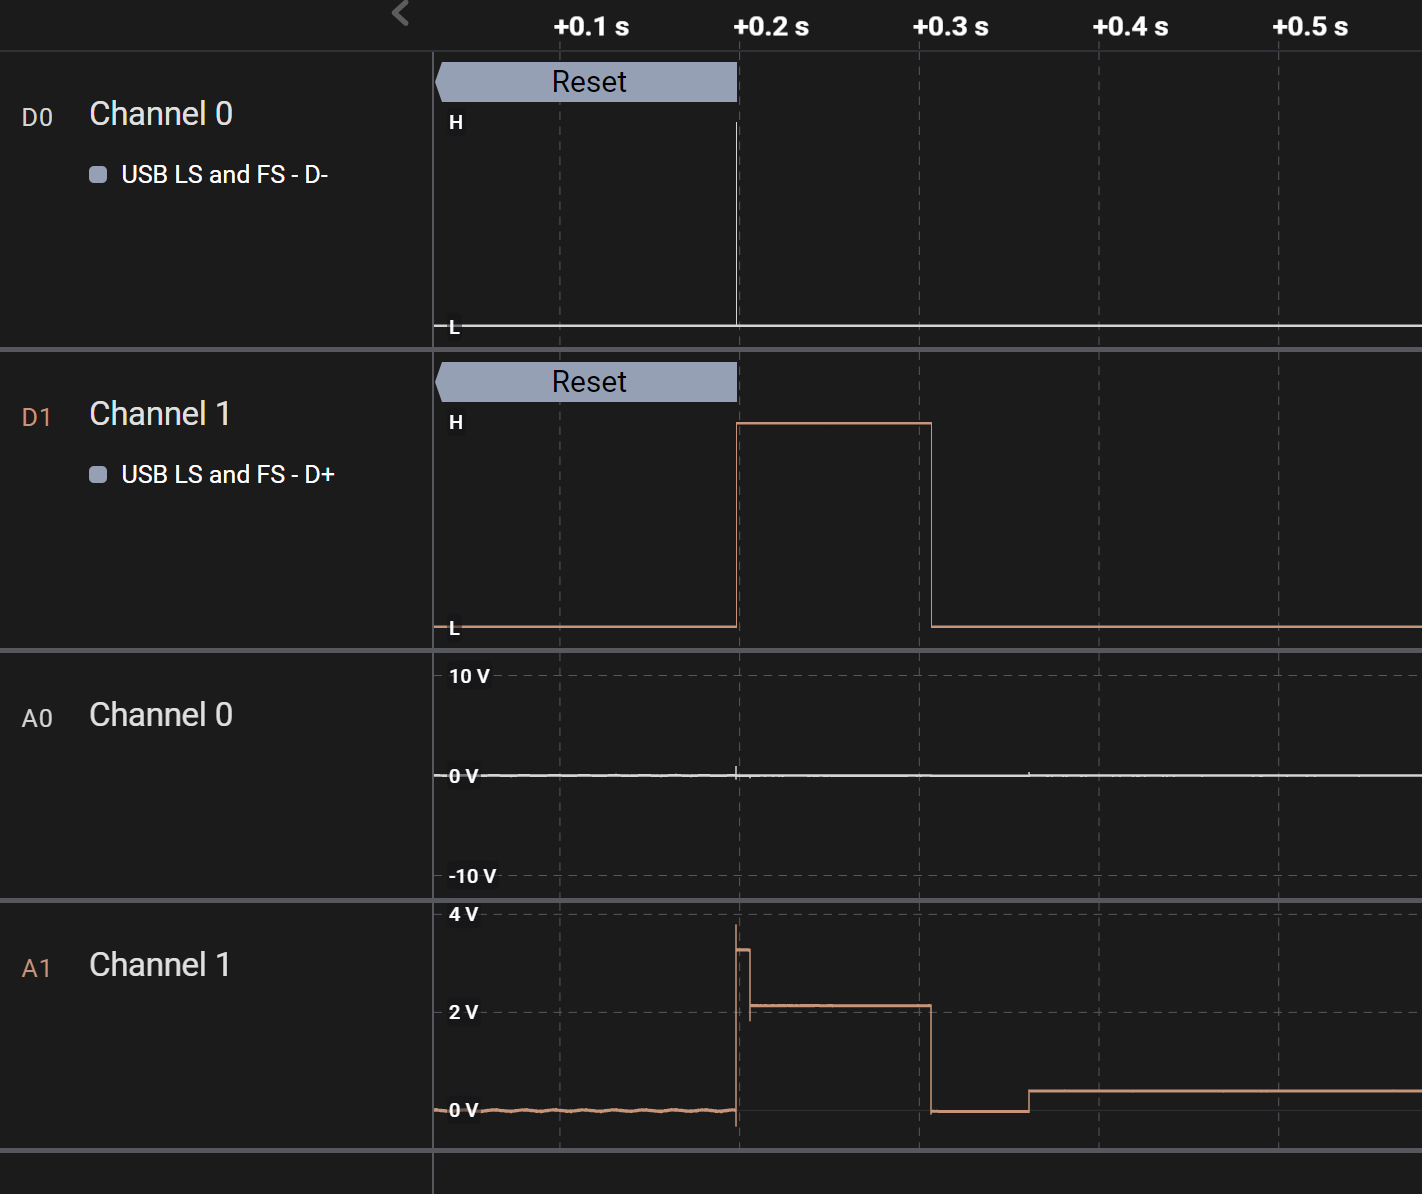This screenshot has width=1422, height=1195.
Task: Click the 4 V axis label
Action: click(x=463, y=914)
